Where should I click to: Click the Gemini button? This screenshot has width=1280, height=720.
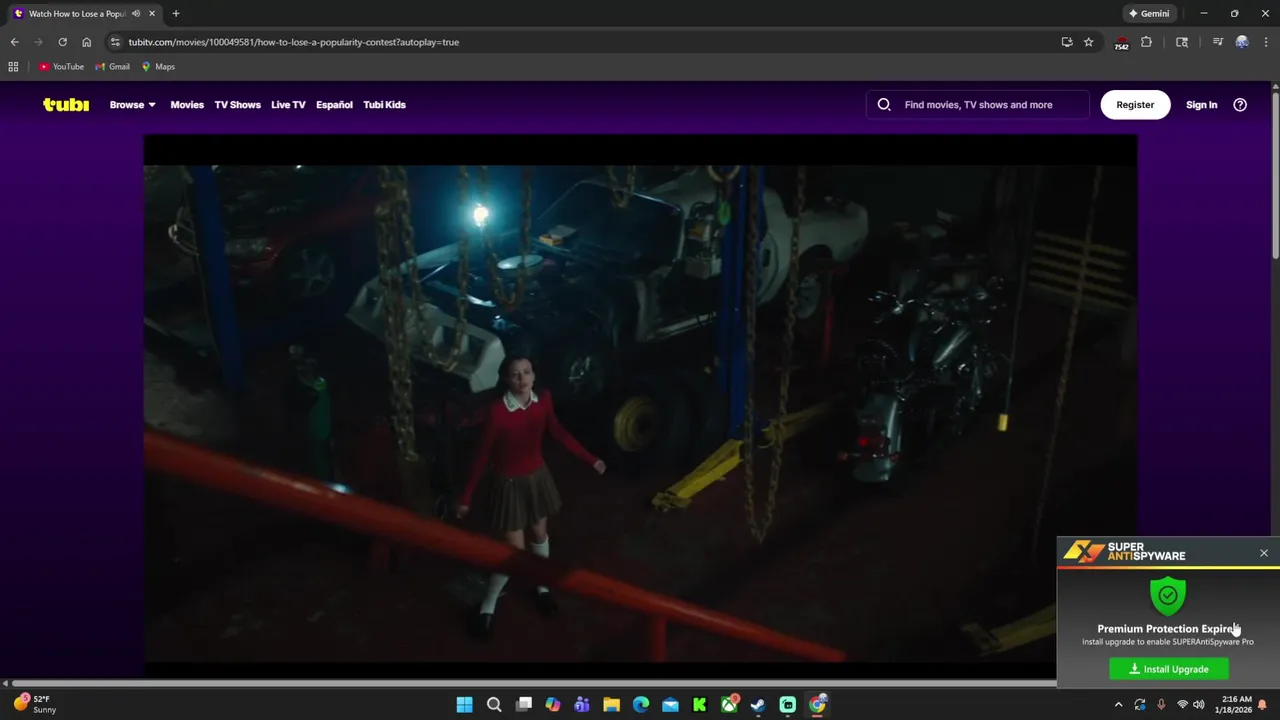[1149, 13]
